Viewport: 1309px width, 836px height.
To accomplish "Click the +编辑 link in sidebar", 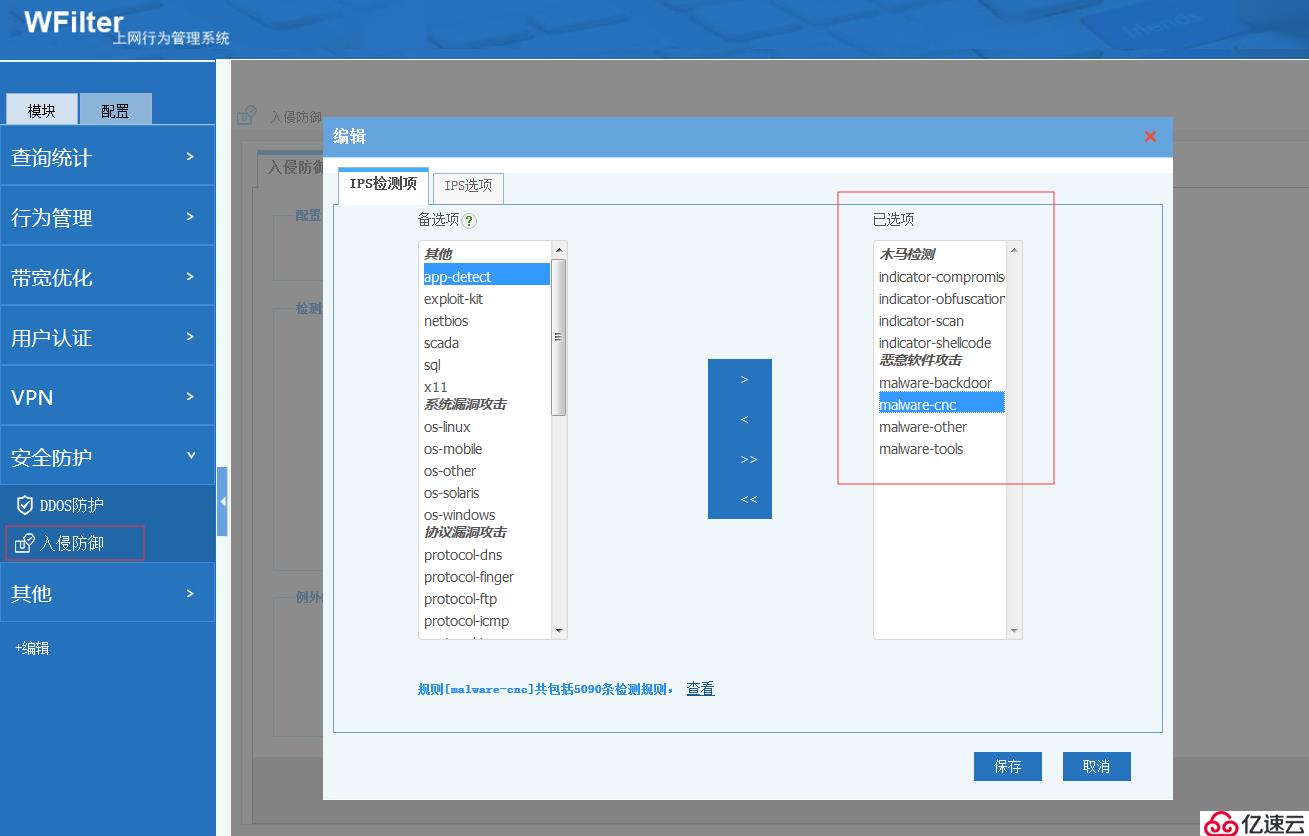I will pos(32,648).
